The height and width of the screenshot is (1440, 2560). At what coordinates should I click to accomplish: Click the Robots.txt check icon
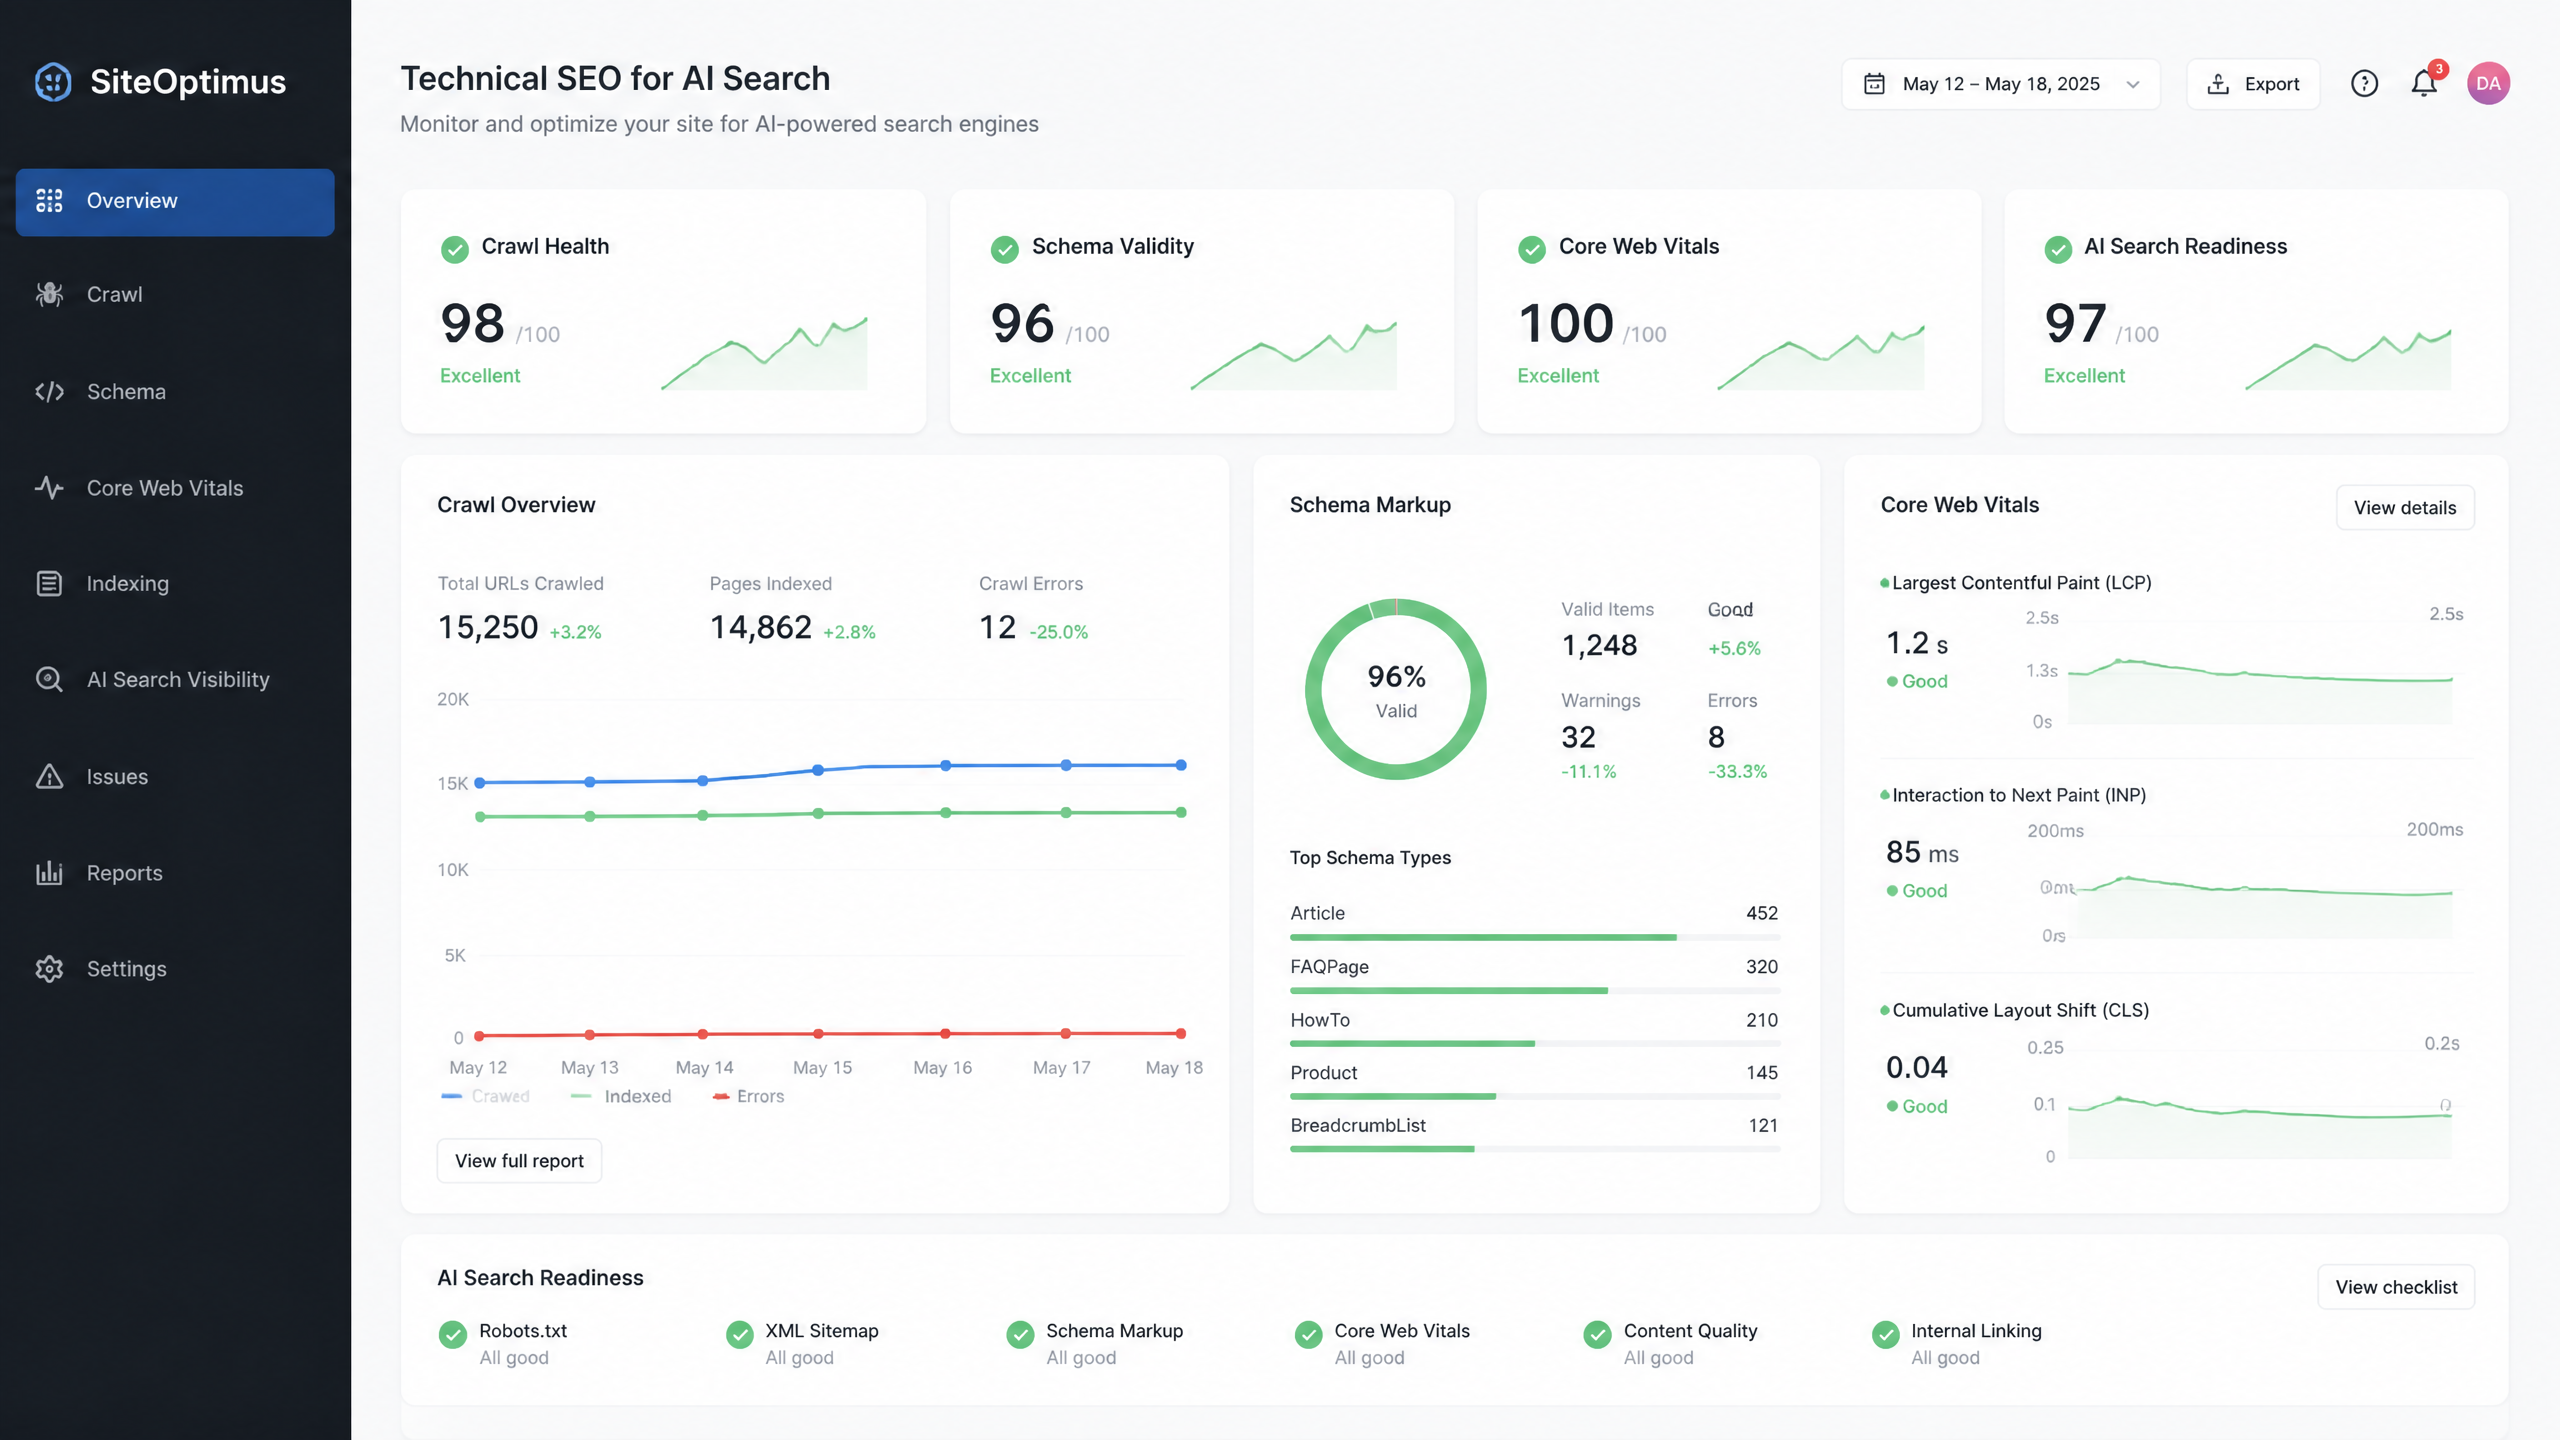tap(453, 1335)
